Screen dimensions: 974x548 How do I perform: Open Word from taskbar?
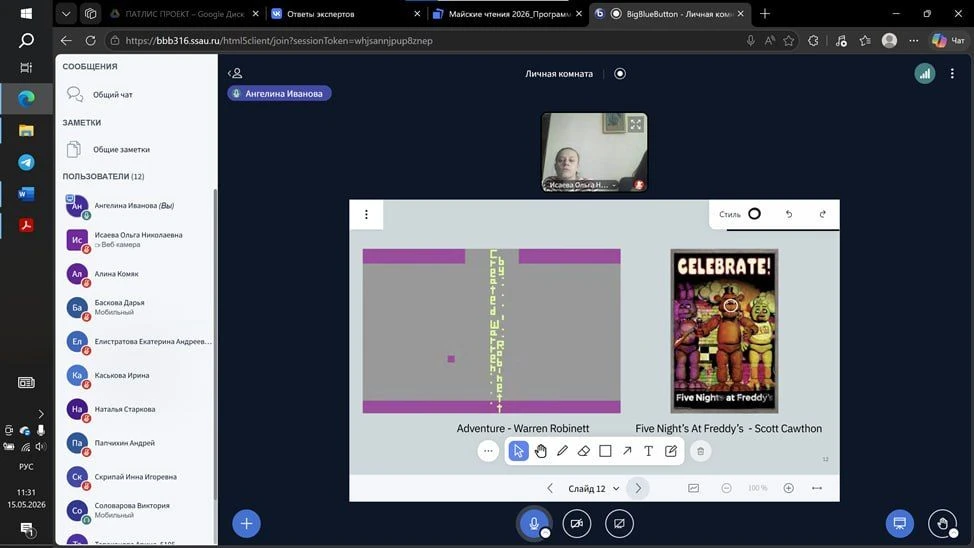coord(26,194)
